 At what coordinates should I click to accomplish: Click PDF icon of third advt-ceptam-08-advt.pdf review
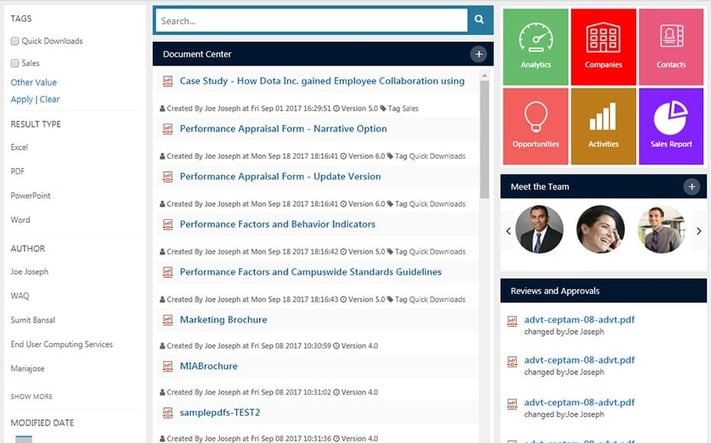(x=512, y=404)
